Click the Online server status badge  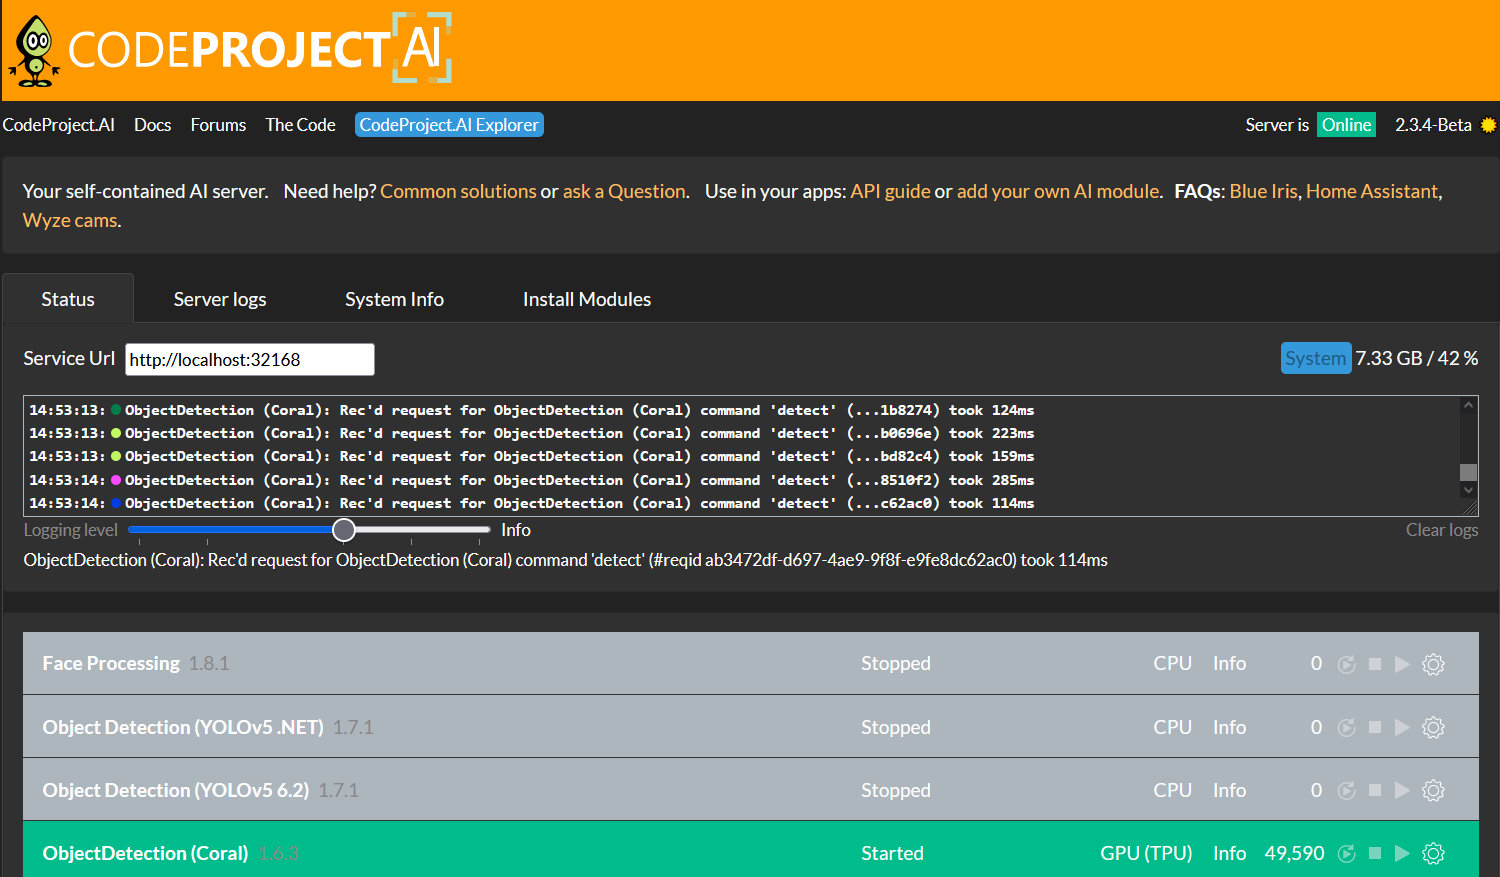click(x=1346, y=125)
